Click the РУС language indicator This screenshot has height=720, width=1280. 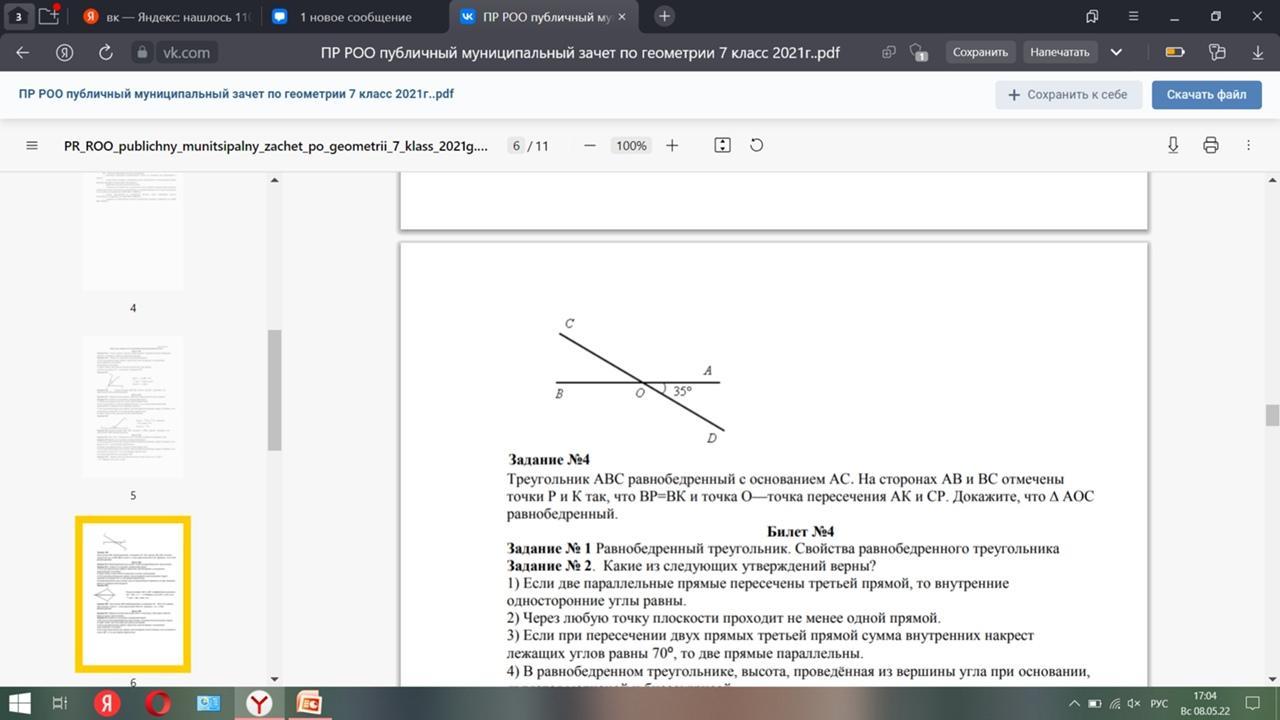[x=1159, y=704]
